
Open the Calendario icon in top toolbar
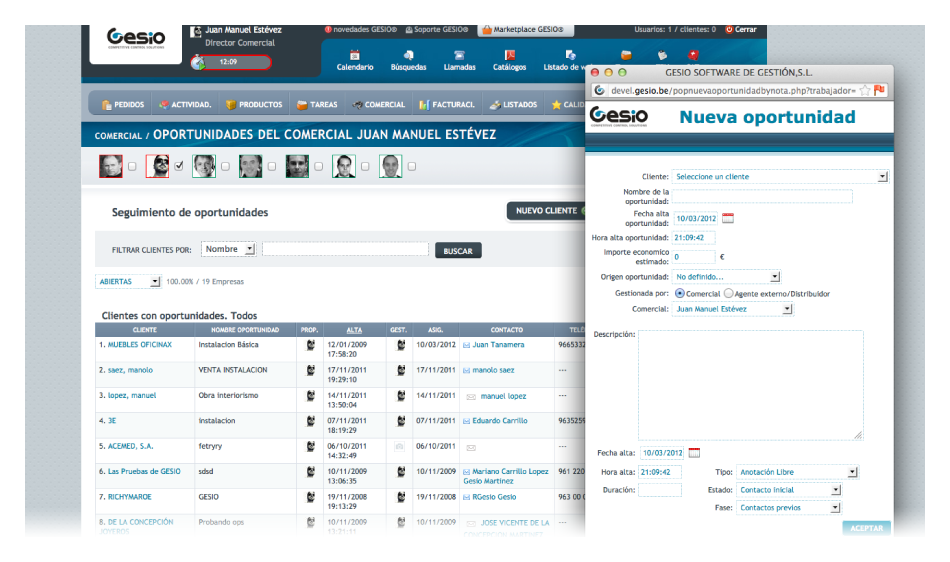355,60
